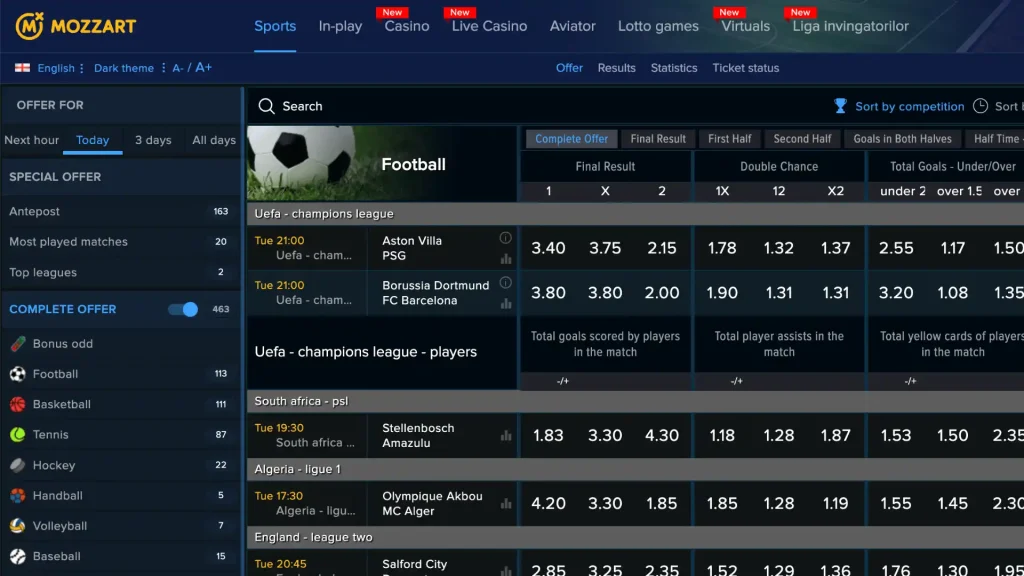Image resolution: width=1024 pixels, height=576 pixels.
Task: Click the England flag language icon
Action: pyautogui.click(x=22, y=68)
